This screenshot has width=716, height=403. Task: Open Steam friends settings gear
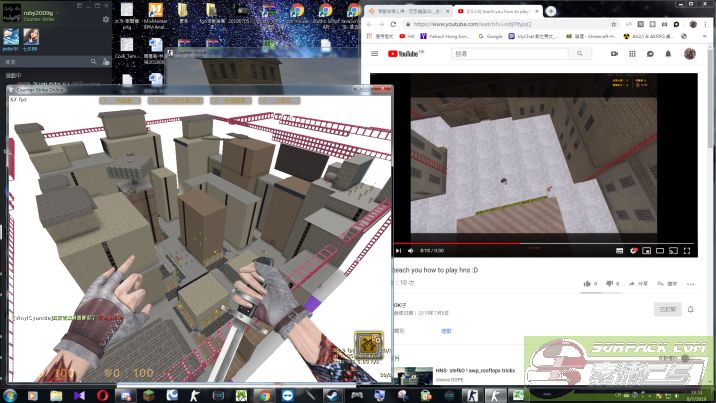pyautogui.click(x=106, y=19)
